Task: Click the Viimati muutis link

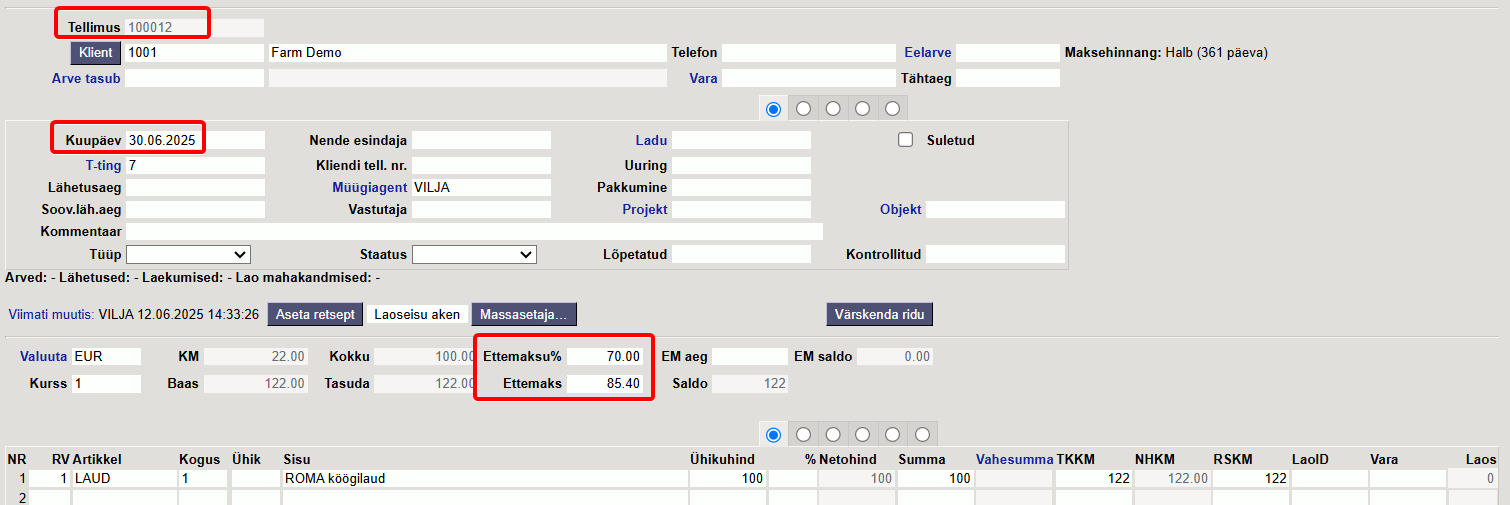Action: 51,314
